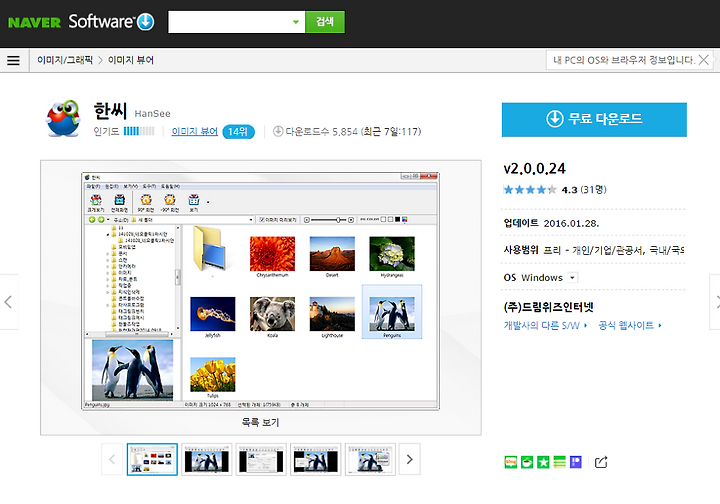Select black background swatch in HanSee preview

pos(398,219)
